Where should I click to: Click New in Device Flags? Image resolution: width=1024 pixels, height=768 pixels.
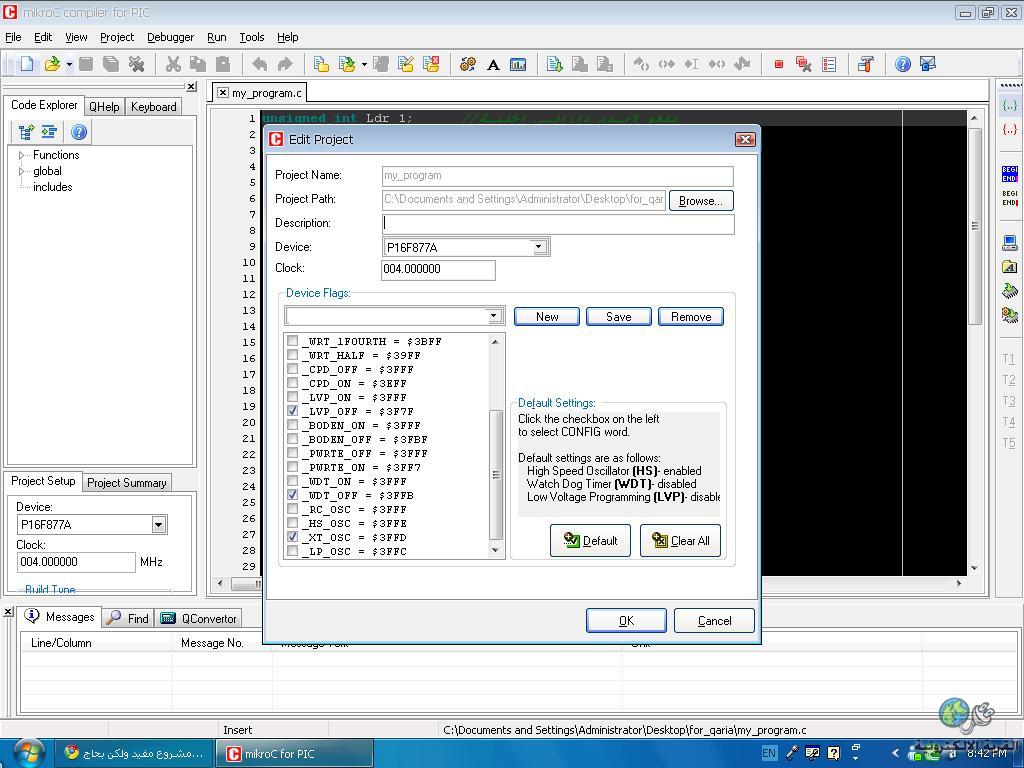point(547,317)
